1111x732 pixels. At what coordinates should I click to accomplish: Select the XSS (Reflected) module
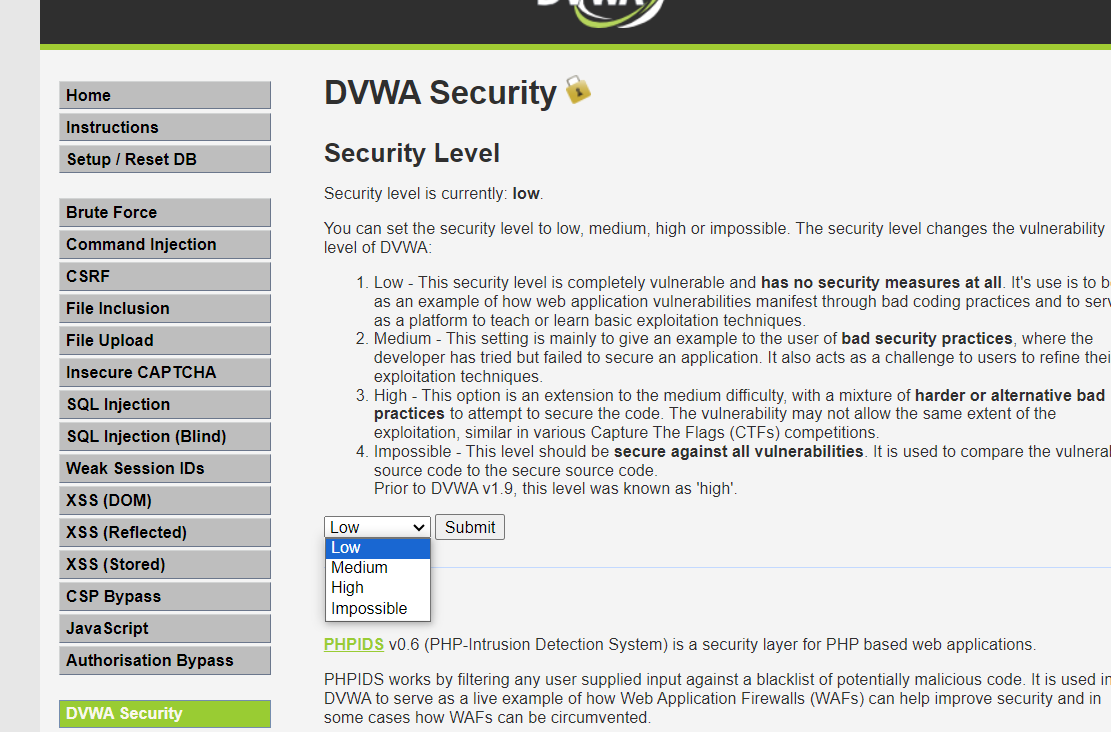pos(164,532)
